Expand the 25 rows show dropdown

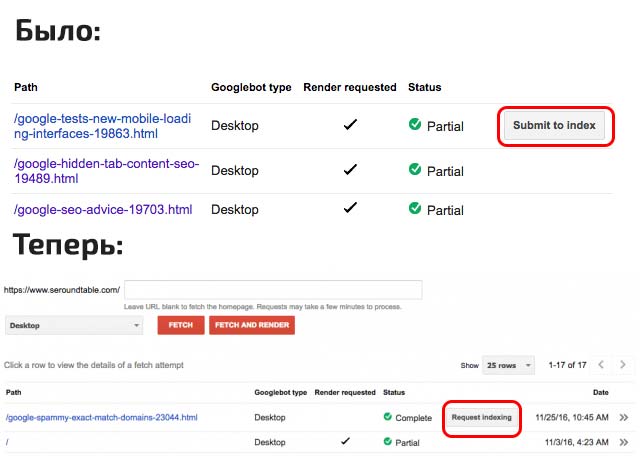click(x=509, y=365)
